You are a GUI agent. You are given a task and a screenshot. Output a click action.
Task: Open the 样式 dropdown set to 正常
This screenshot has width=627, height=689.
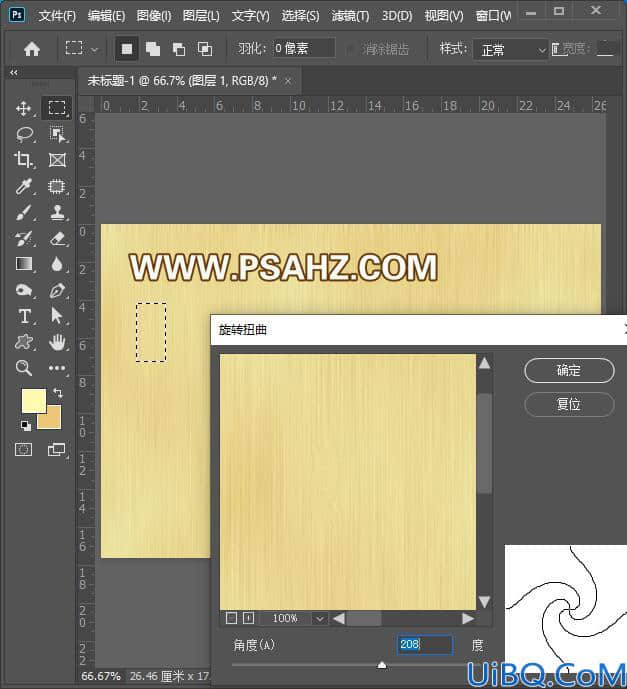pyautogui.click(x=510, y=50)
